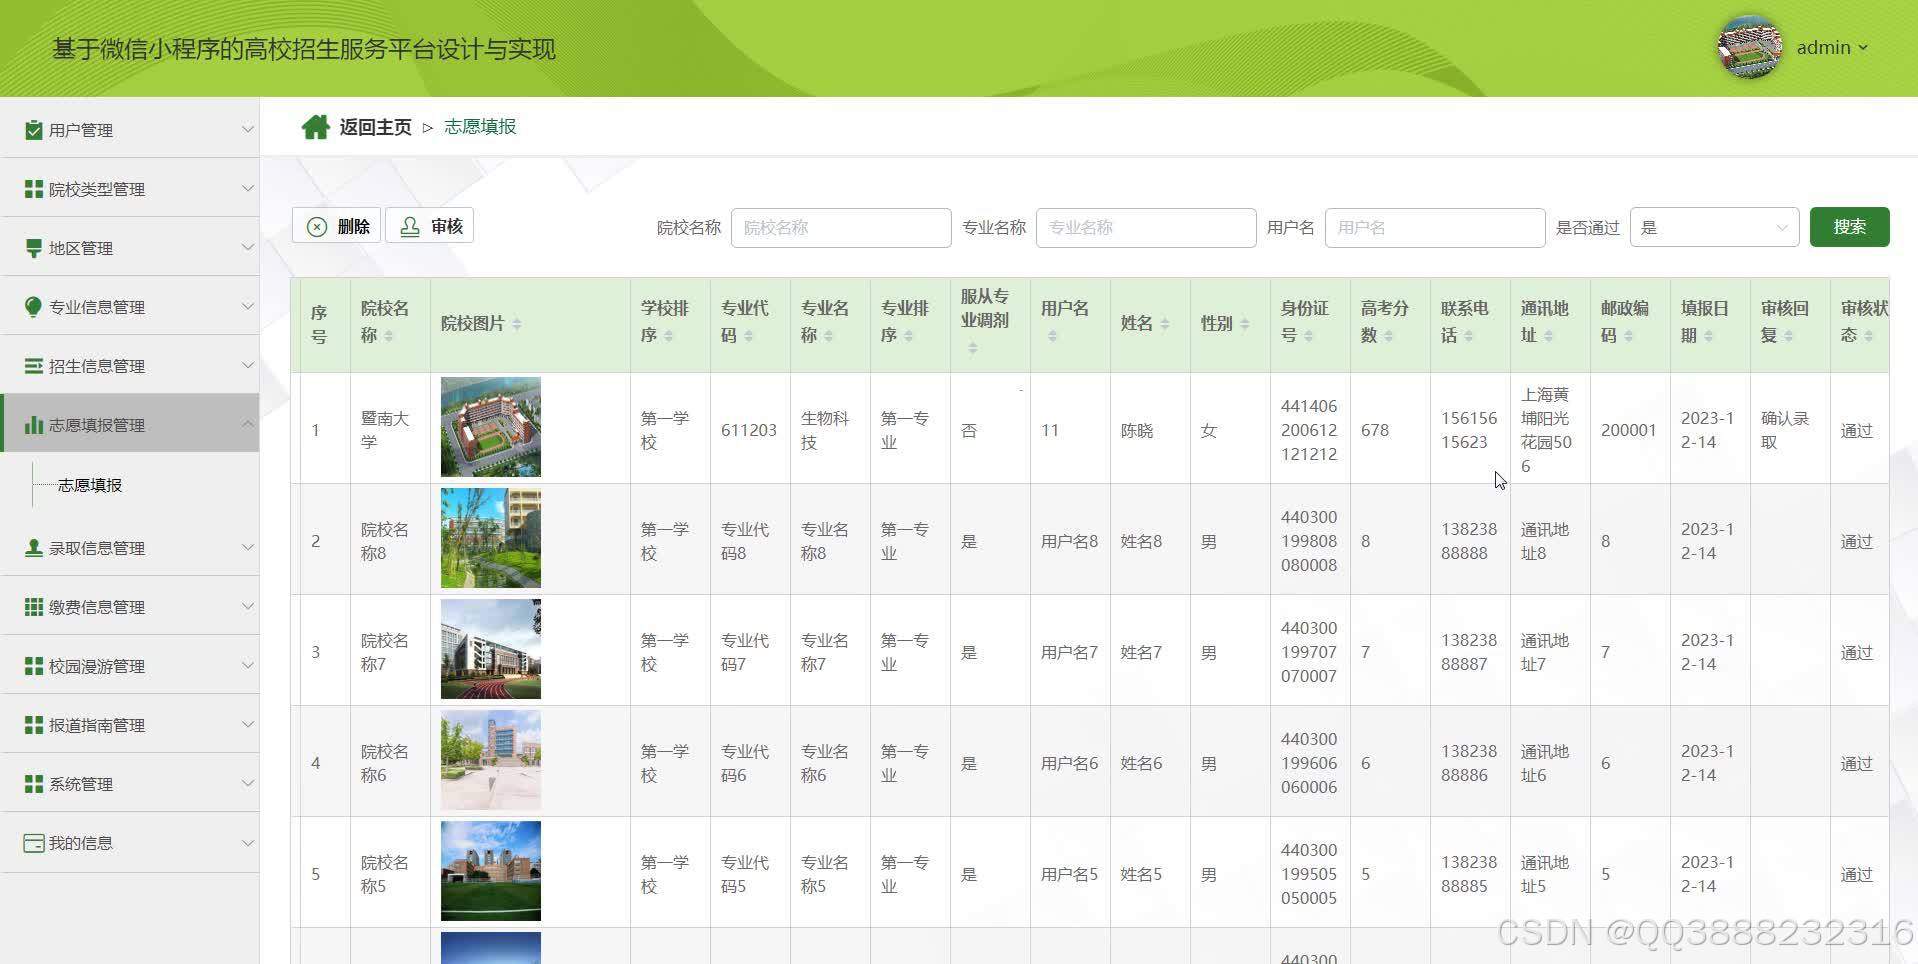Click the 审核状态 sort arrows
The image size is (1918, 964).
pyautogui.click(x=1868, y=336)
